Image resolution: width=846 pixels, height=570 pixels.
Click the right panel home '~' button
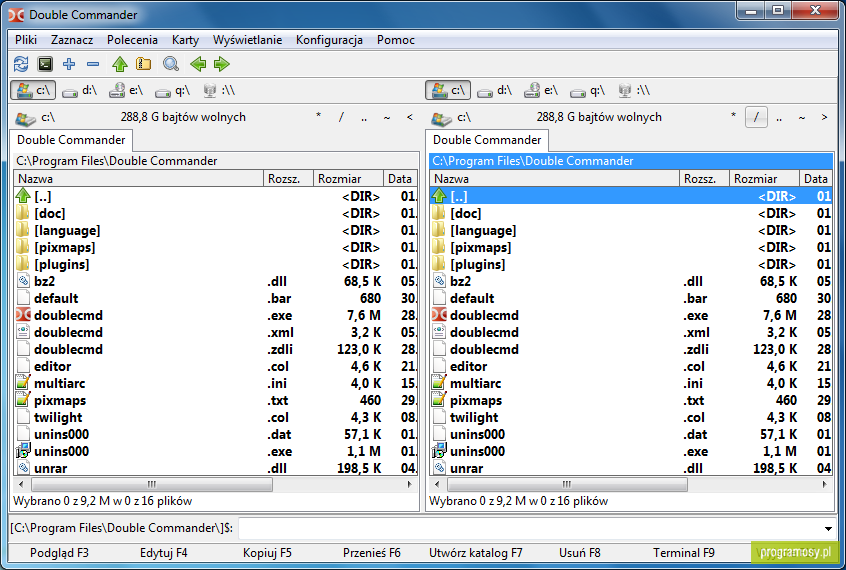[802, 117]
